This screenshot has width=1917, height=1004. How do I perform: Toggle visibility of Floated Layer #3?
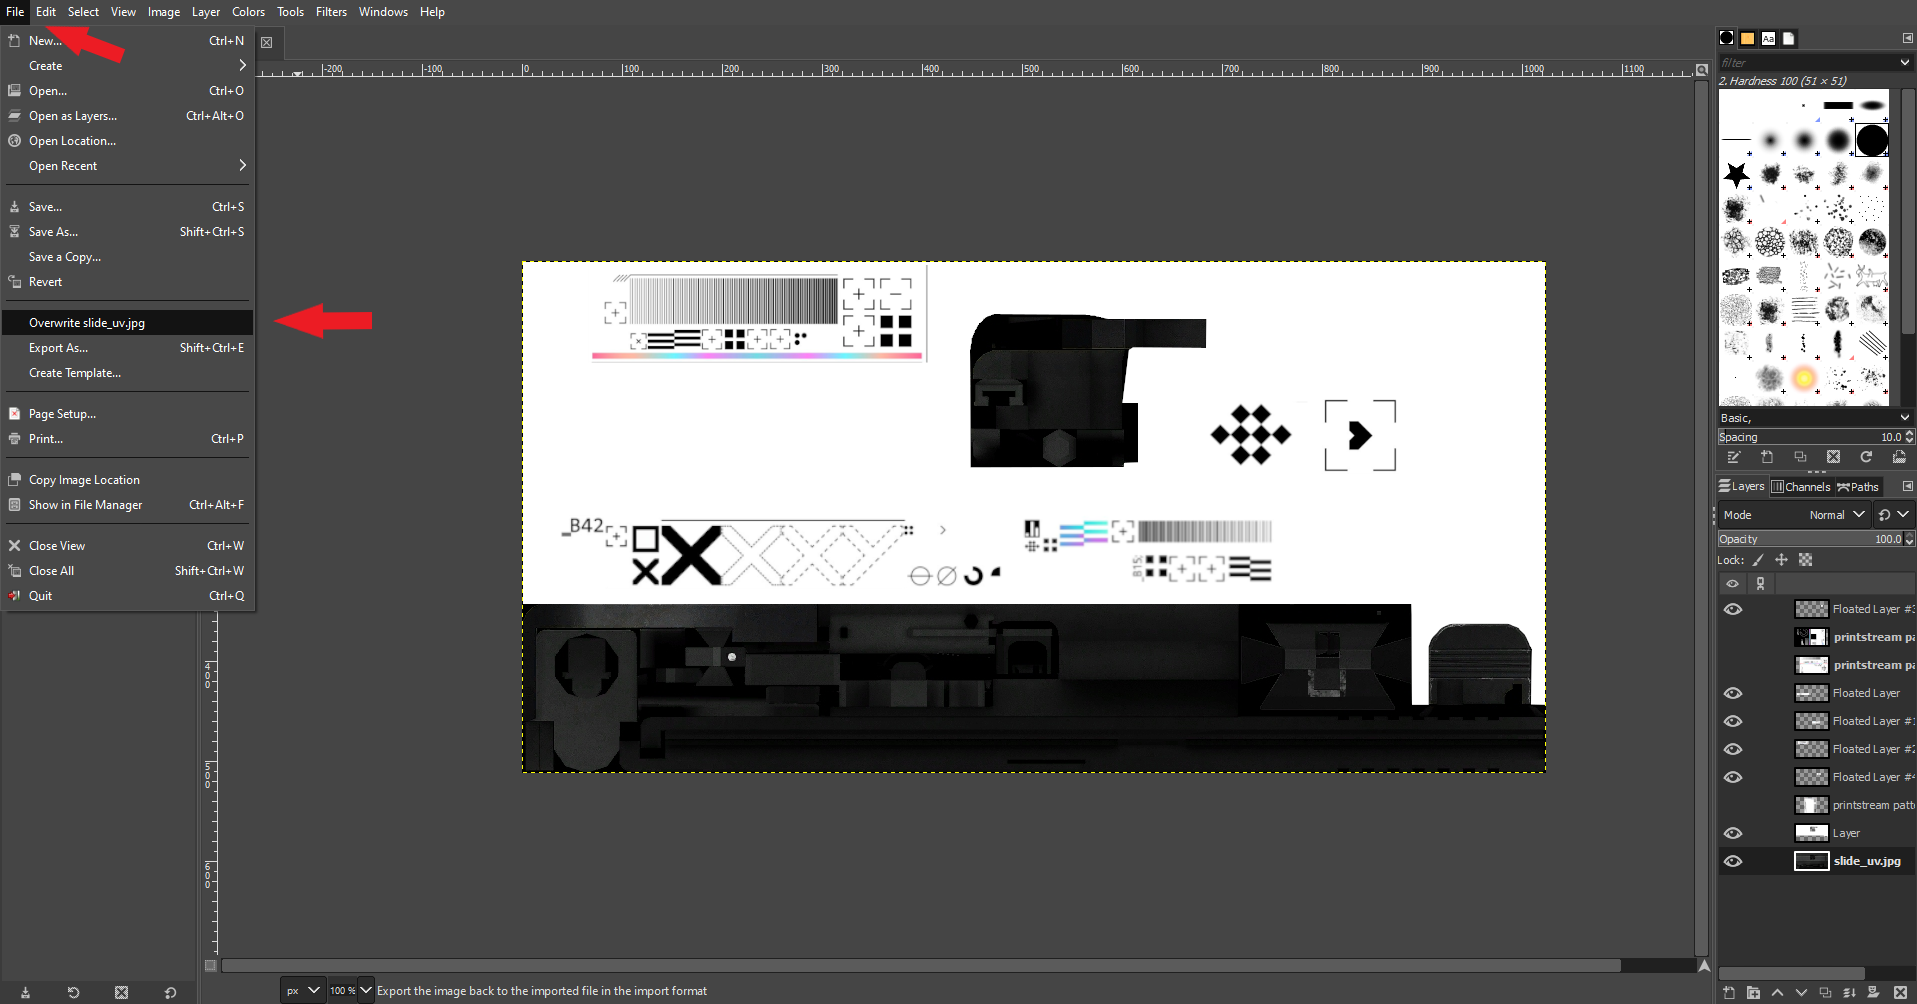coord(1733,609)
